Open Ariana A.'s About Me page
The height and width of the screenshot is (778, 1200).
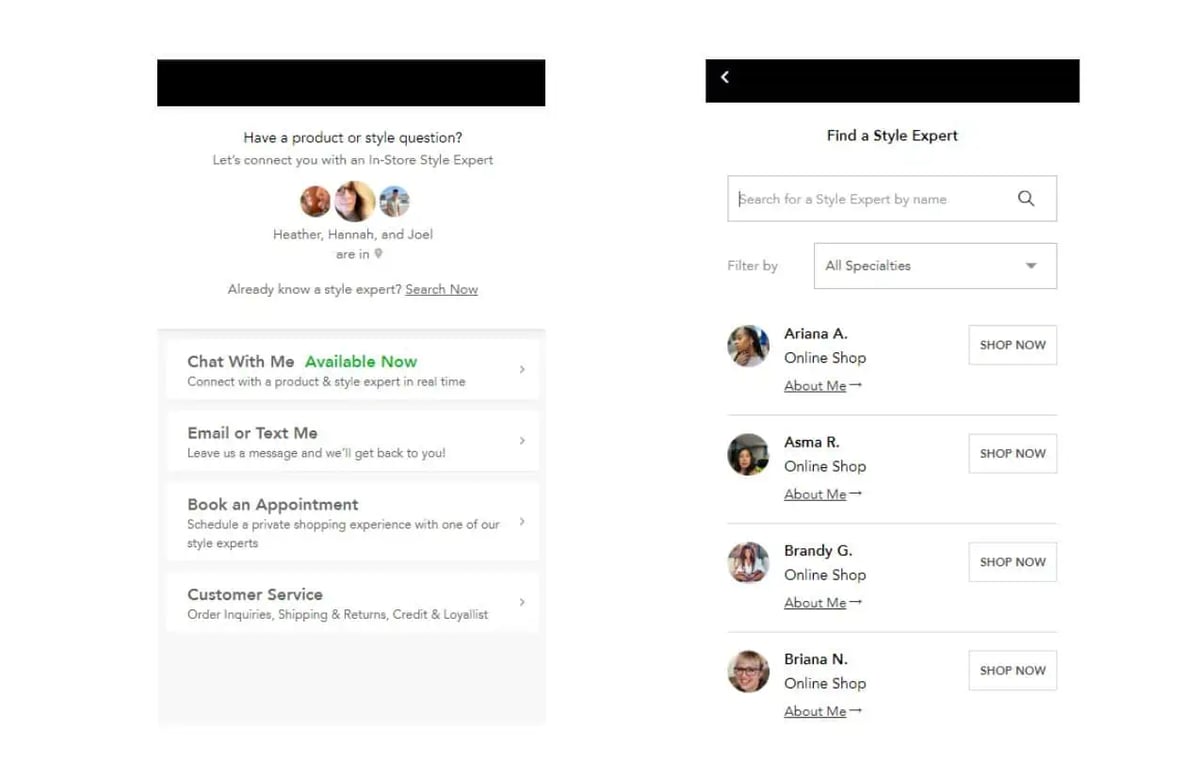(x=815, y=385)
